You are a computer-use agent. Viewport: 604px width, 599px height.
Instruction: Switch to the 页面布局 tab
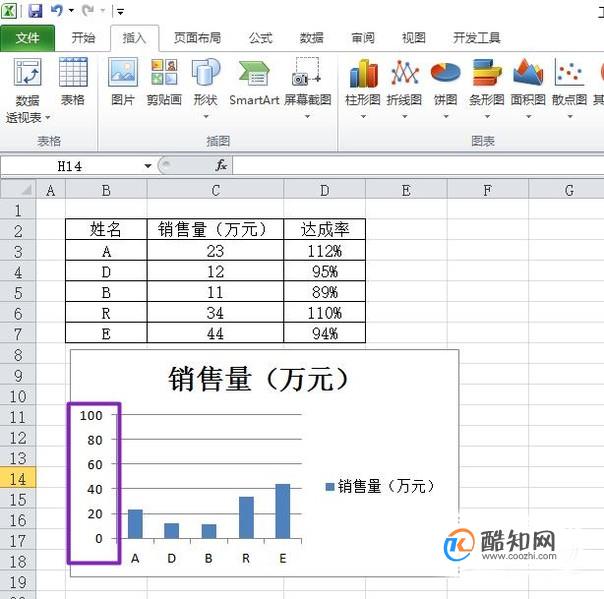pyautogui.click(x=197, y=38)
